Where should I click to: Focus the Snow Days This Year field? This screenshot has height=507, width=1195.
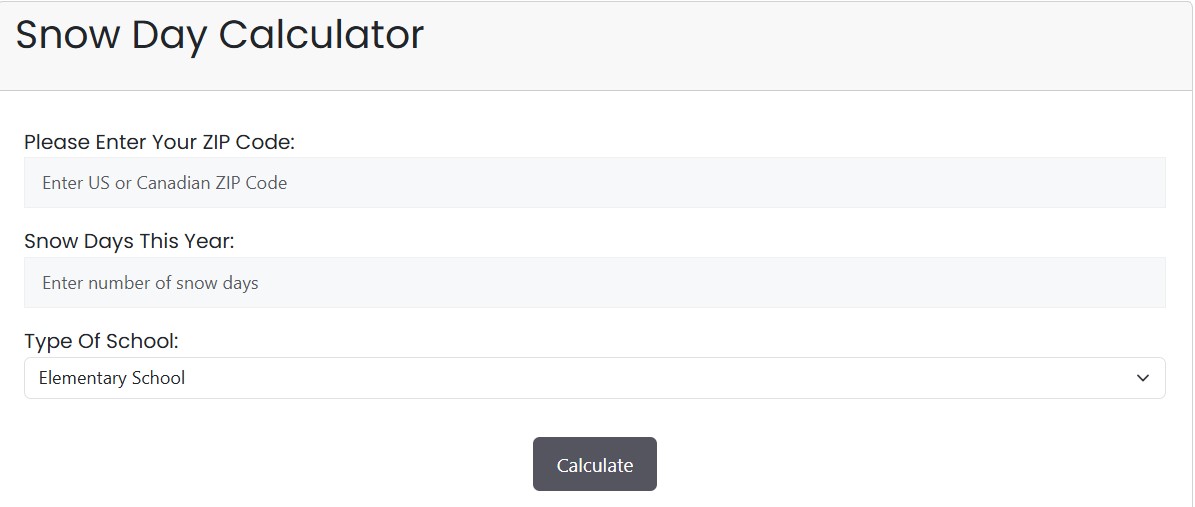(594, 283)
